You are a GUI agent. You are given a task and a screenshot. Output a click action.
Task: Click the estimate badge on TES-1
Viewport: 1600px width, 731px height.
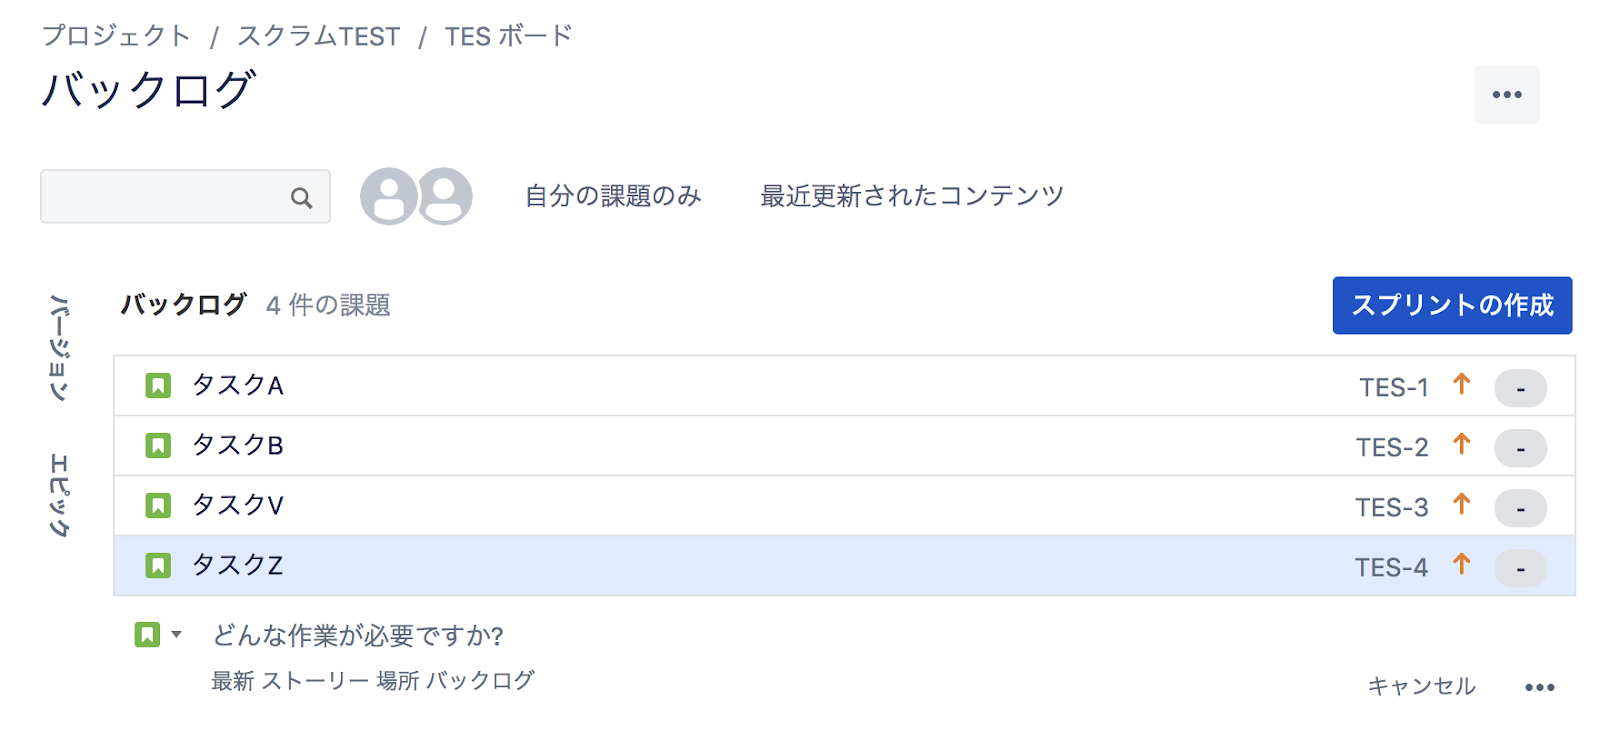pyautogui.click(x=1520, y=388)
